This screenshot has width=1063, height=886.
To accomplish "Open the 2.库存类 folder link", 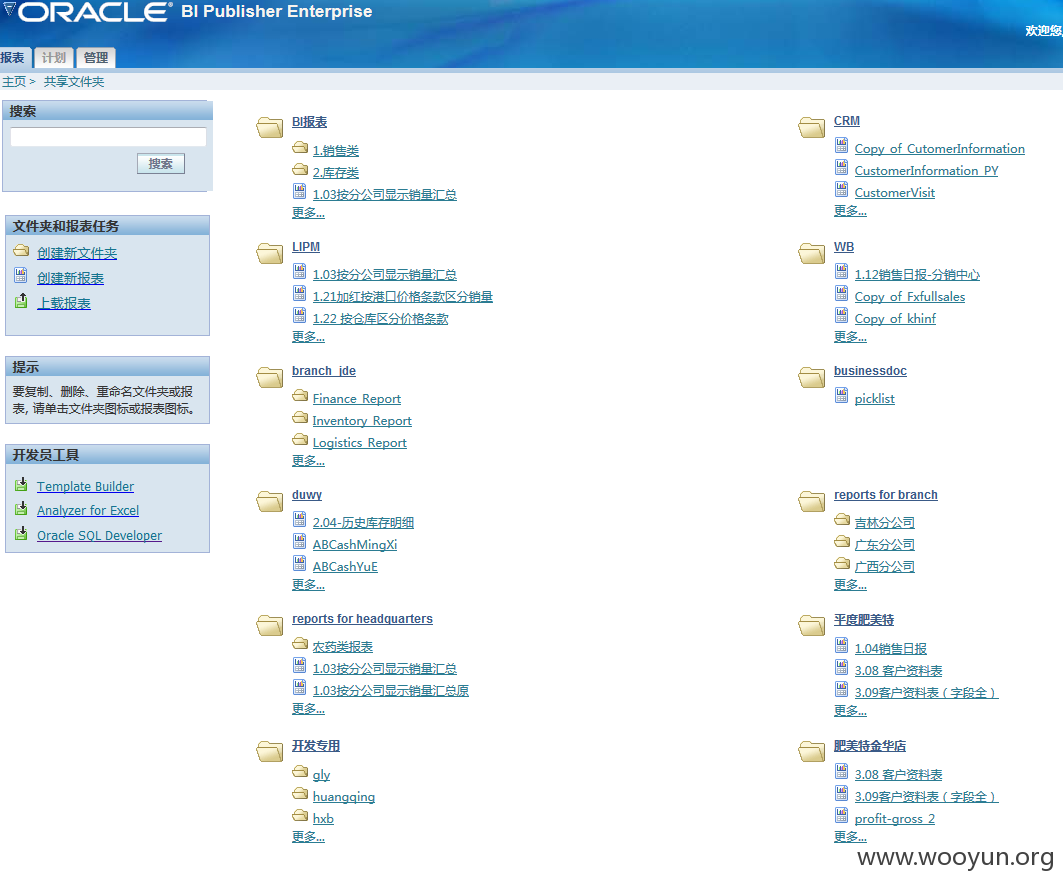I will tap(336, 173).
